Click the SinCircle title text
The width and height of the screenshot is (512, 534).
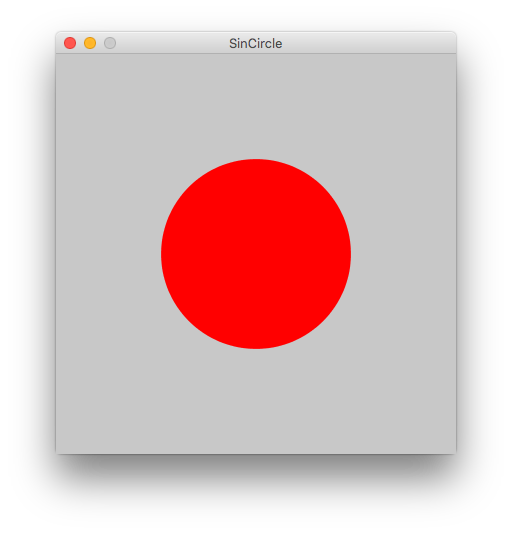pyautogui.click(x=255, y=44)
